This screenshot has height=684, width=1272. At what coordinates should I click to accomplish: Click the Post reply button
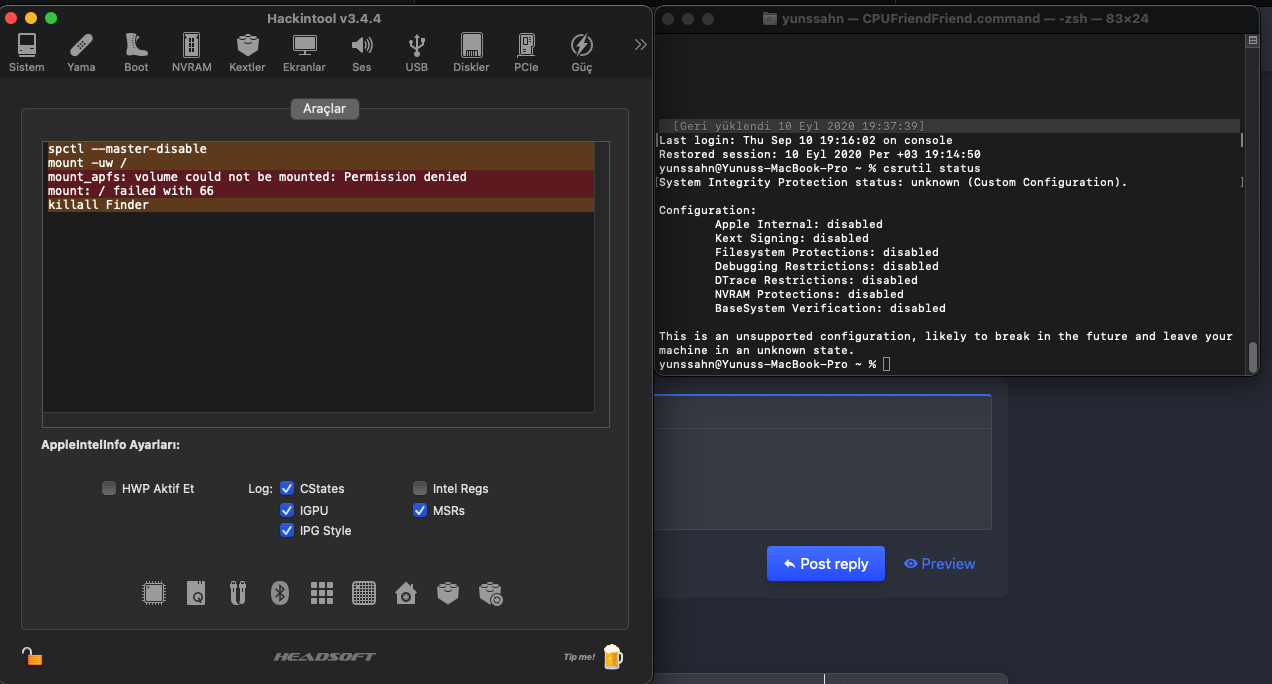click(826, 564)
